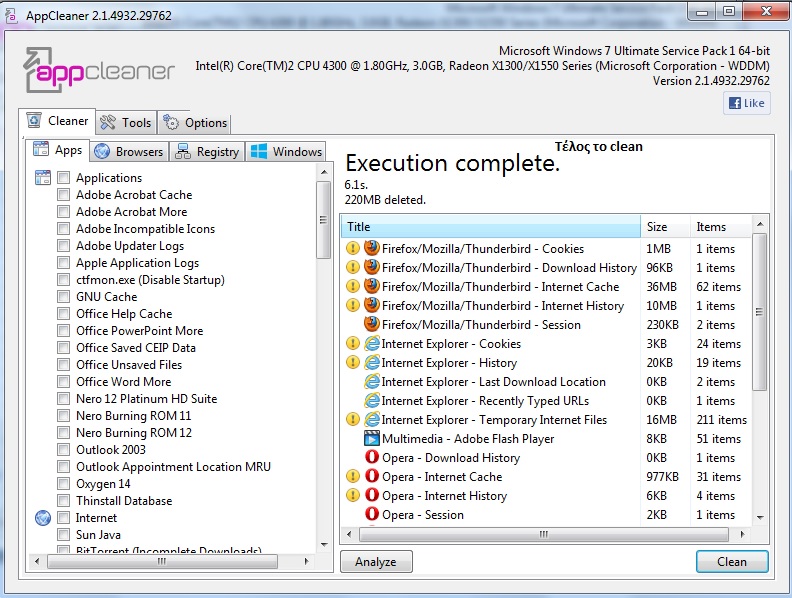The height and width of the screenshot is (598, 792).
Task: Click the Analyze button
Action: click(x=376, y=562)
